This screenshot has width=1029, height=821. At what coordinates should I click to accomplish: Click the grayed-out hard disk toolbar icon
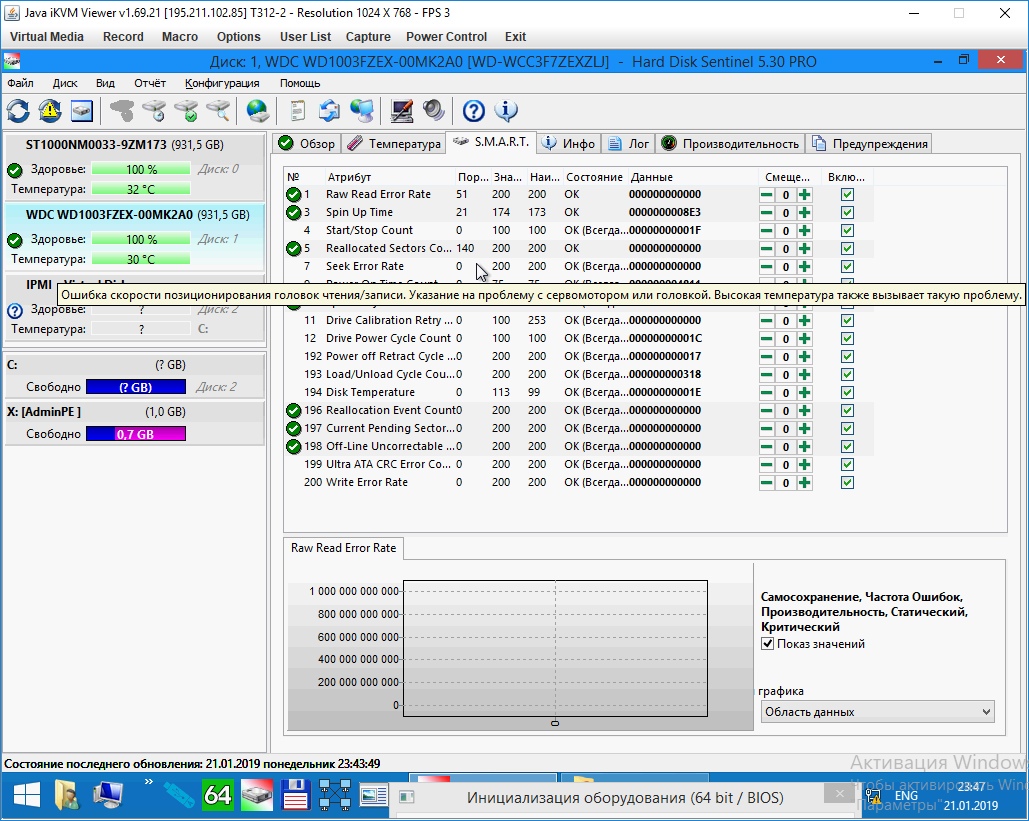[x=121, y=111]
